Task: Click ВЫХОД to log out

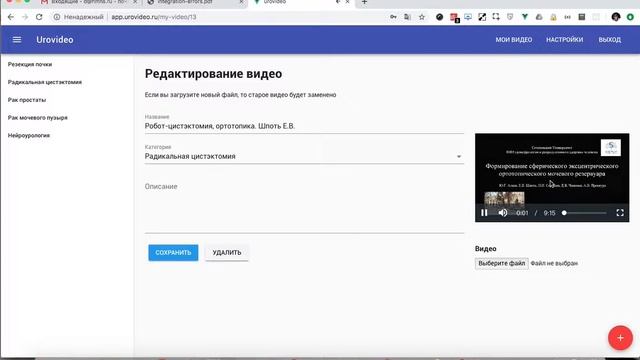Action: [609, 40]
